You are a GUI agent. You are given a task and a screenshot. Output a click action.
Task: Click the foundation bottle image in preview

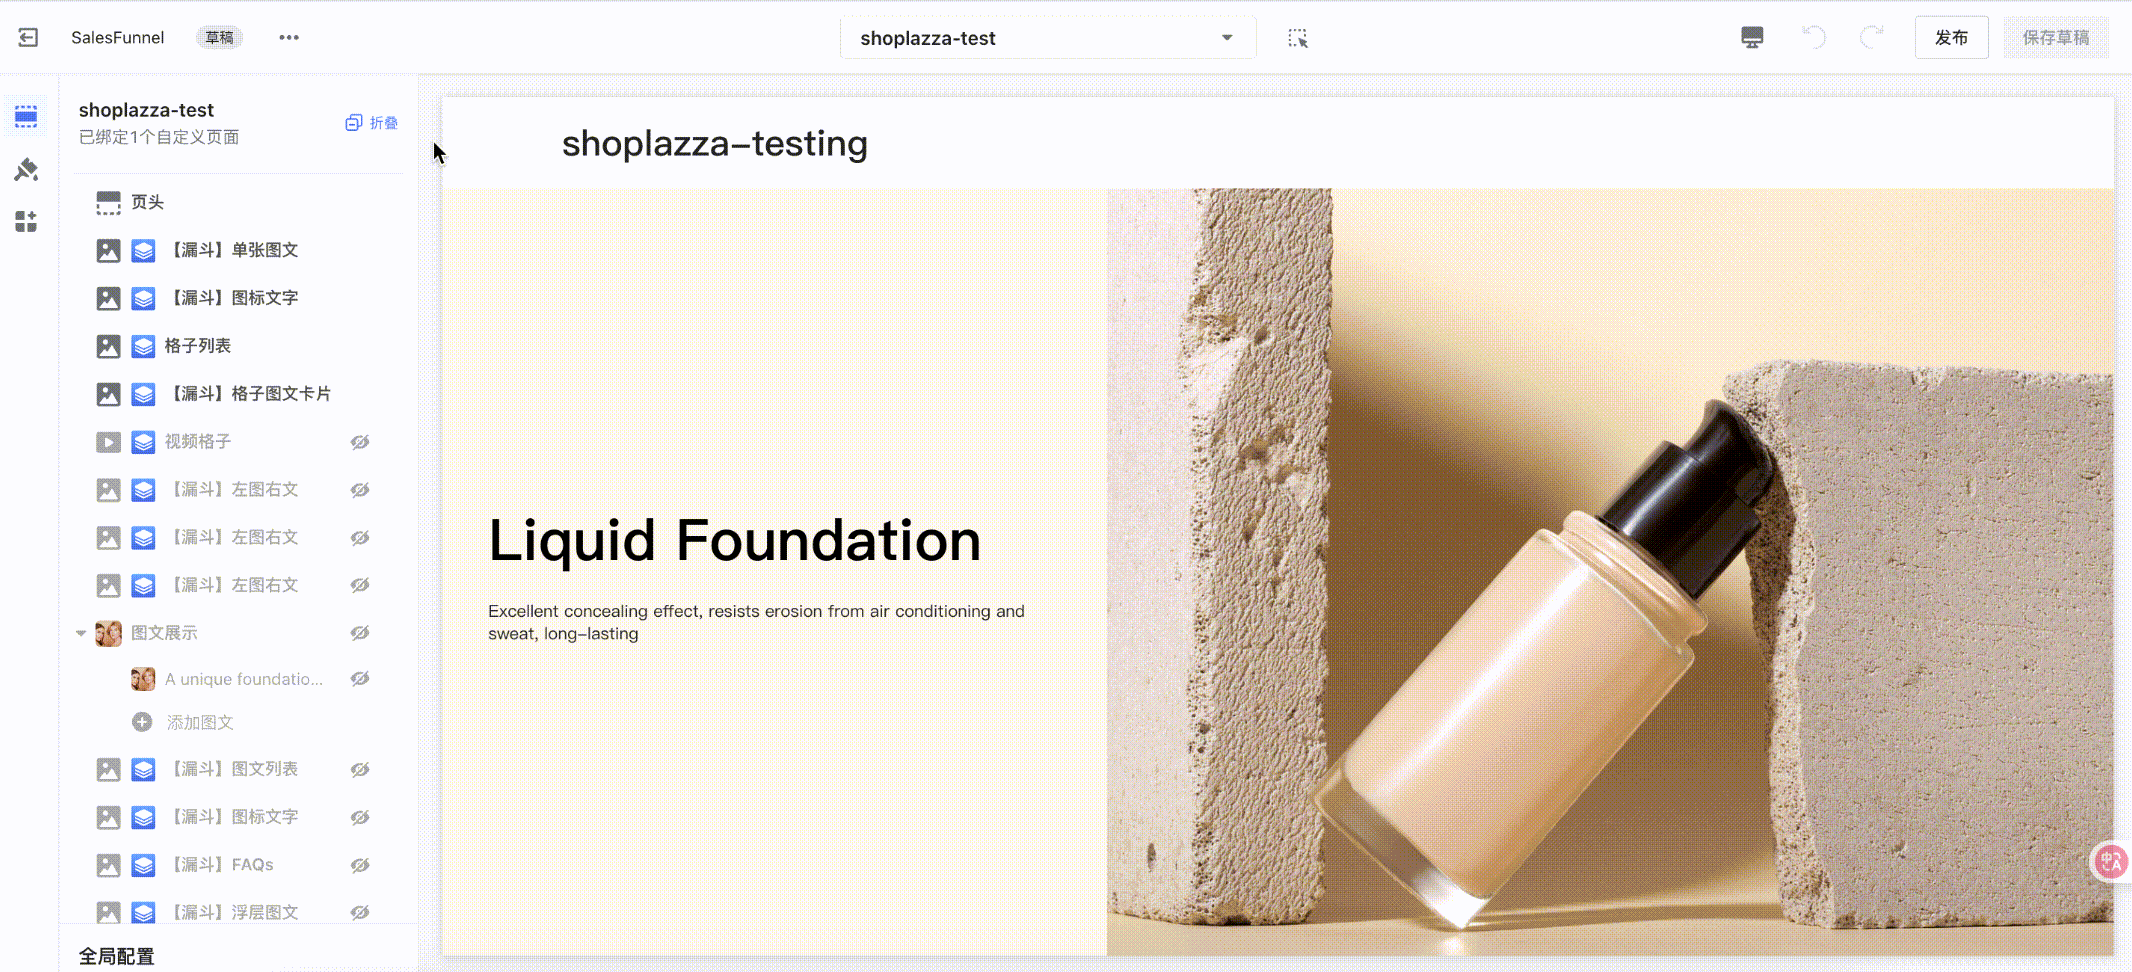1610,572
